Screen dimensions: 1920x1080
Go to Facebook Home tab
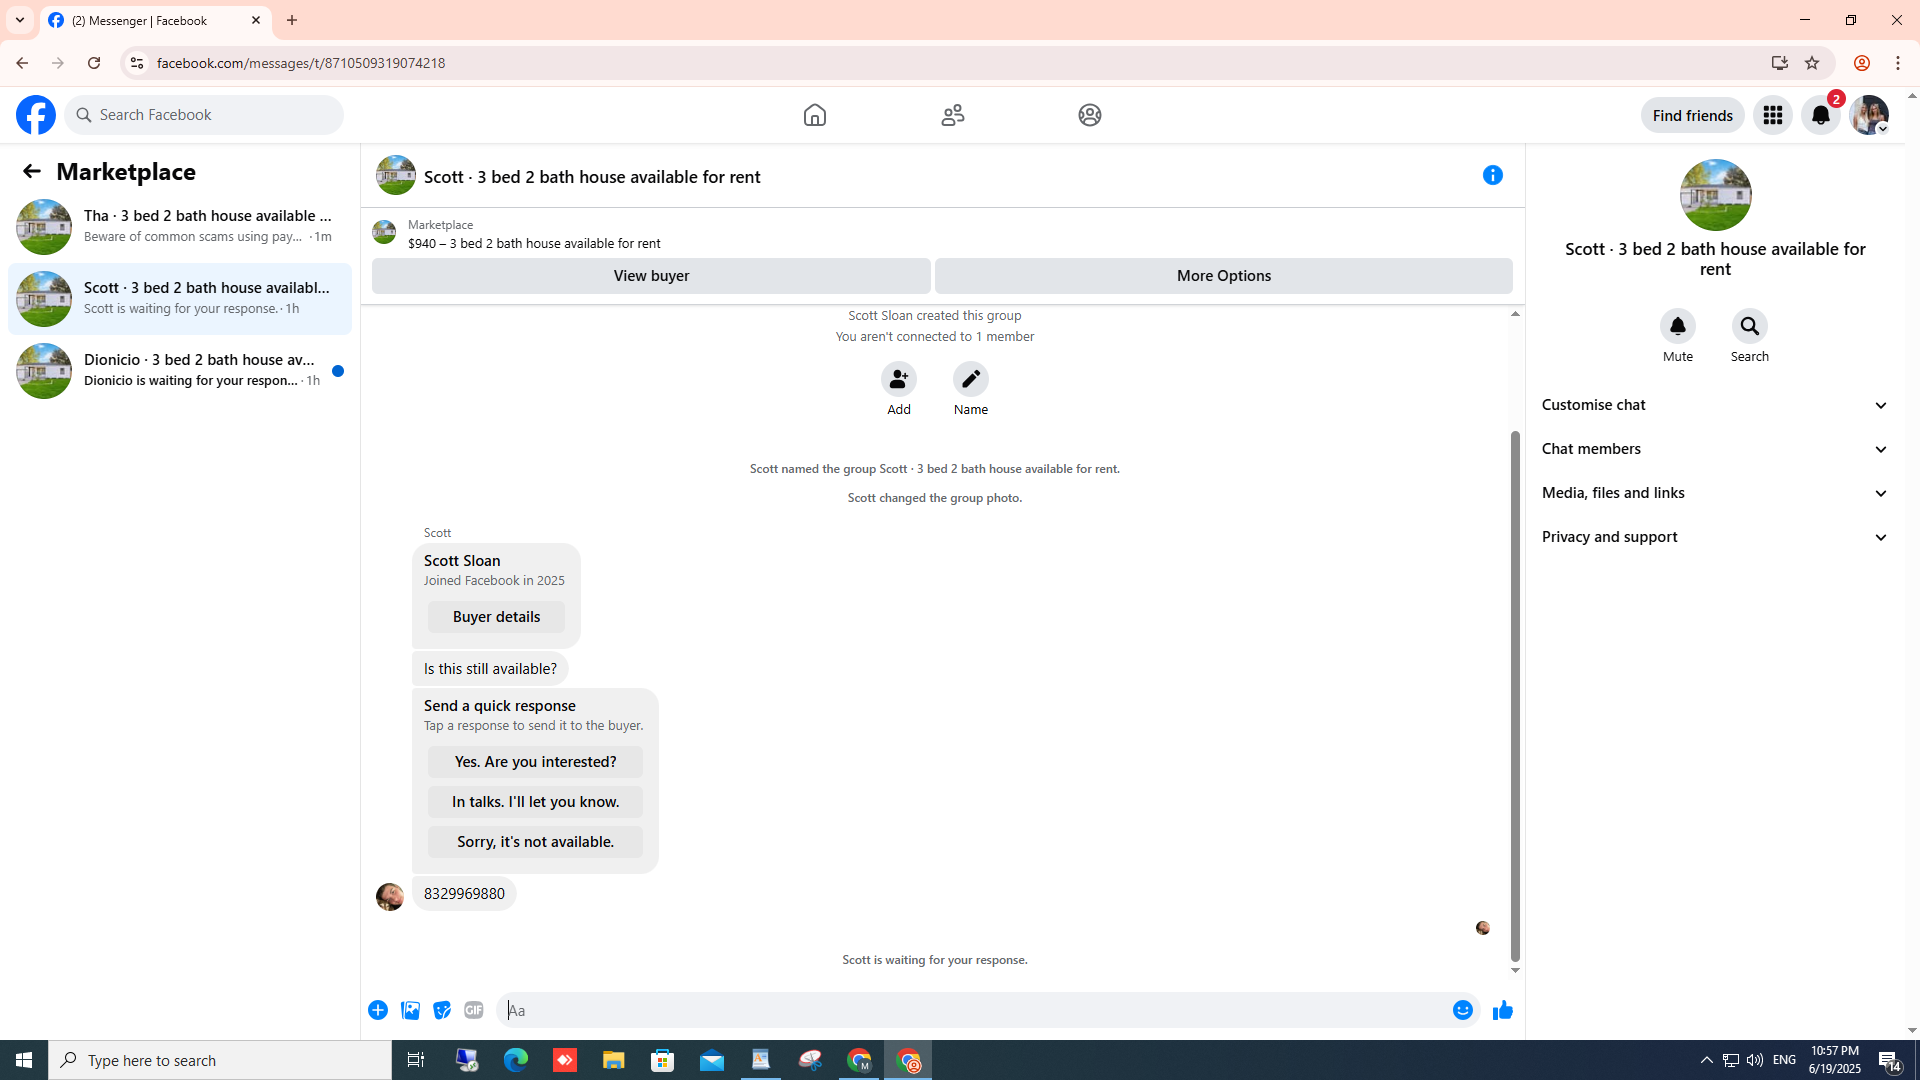814,115
